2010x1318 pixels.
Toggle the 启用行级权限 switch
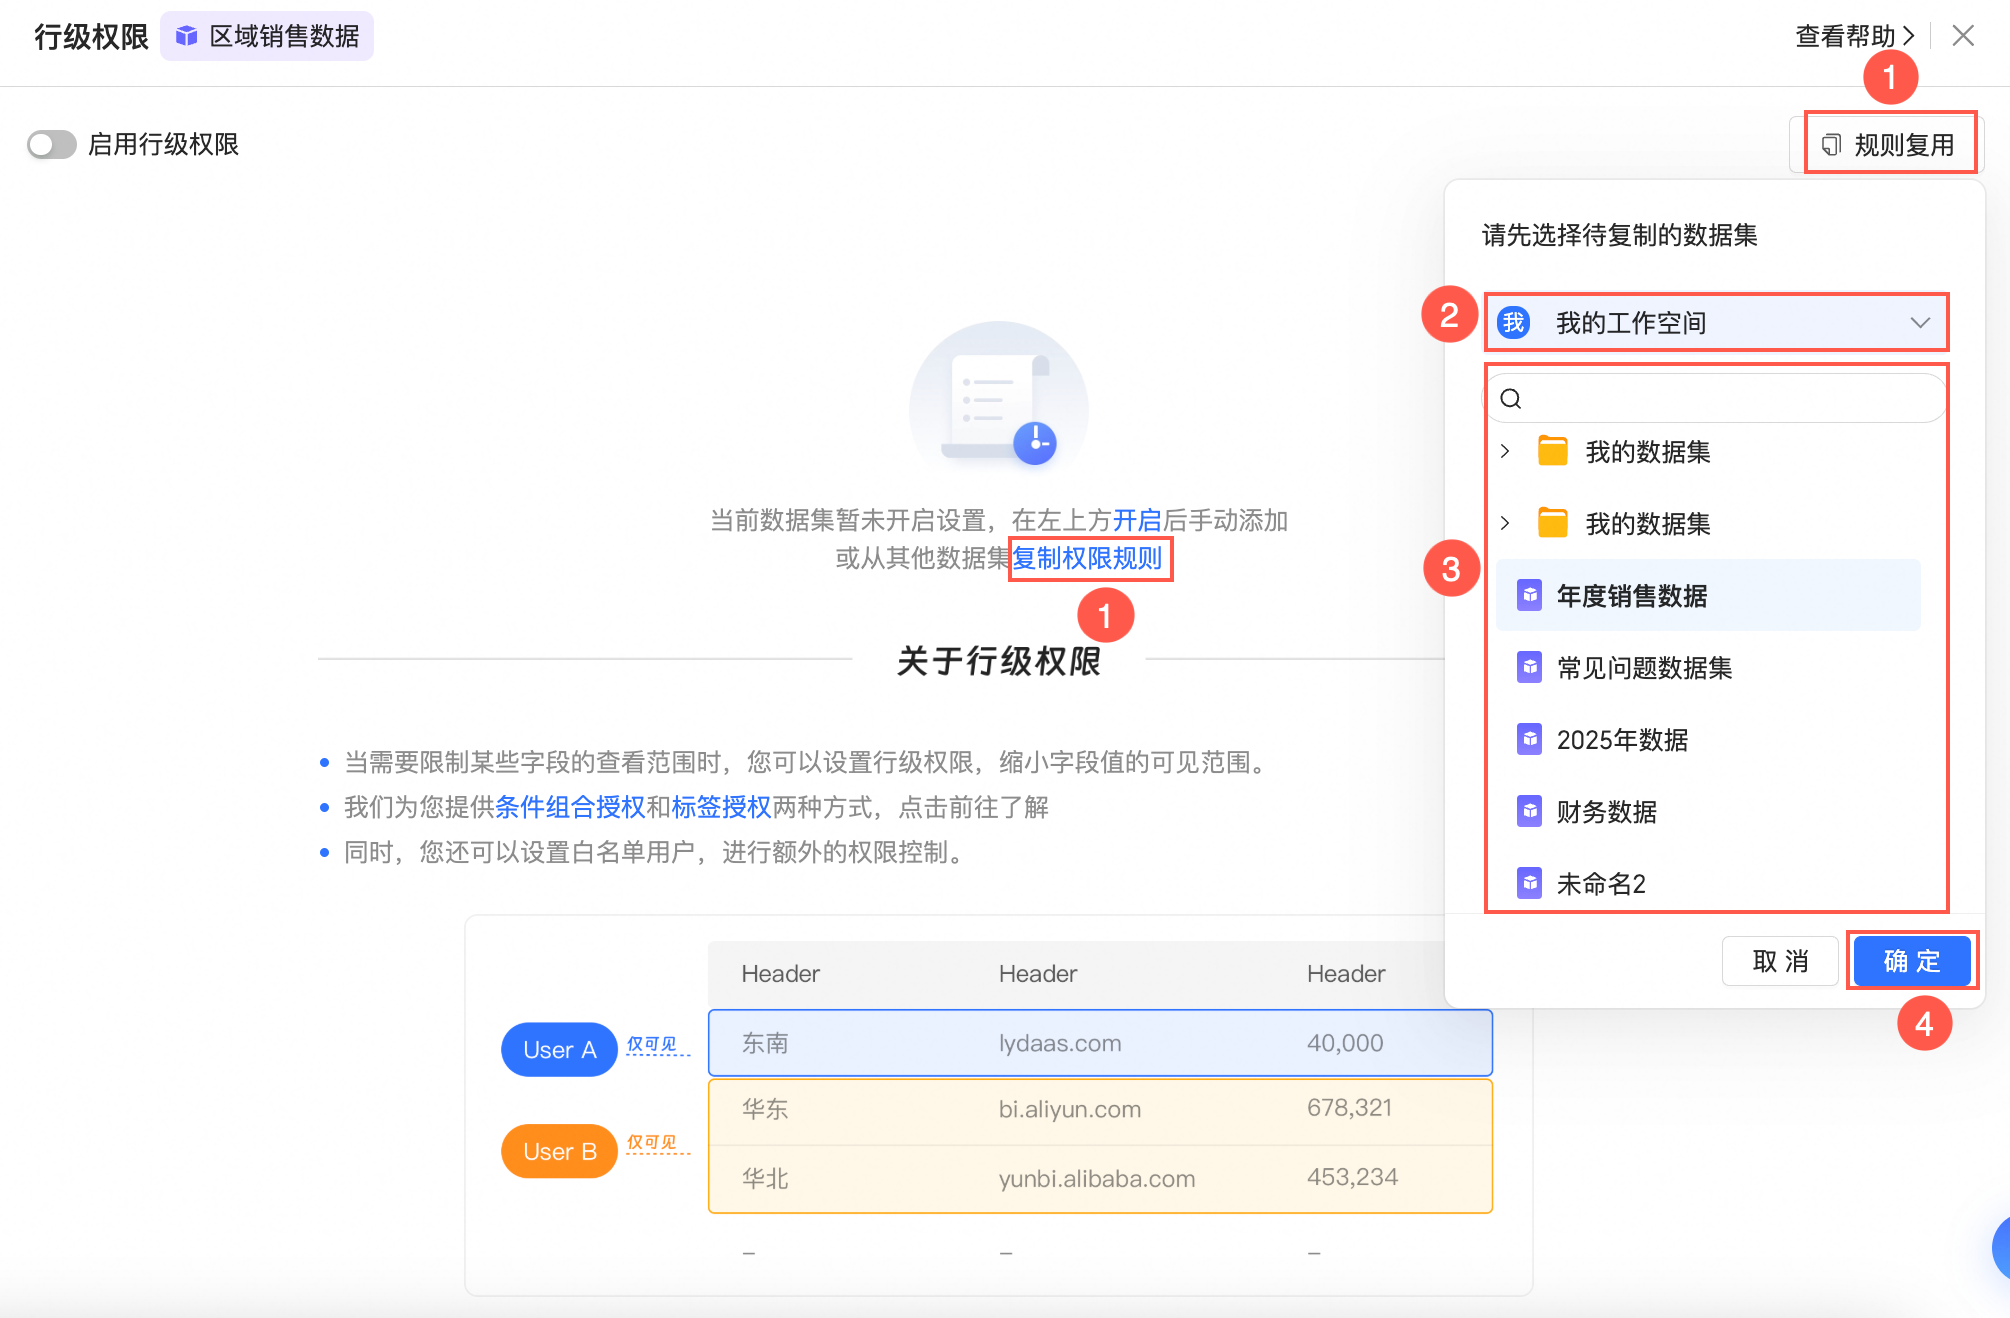(x=52, y=145)
